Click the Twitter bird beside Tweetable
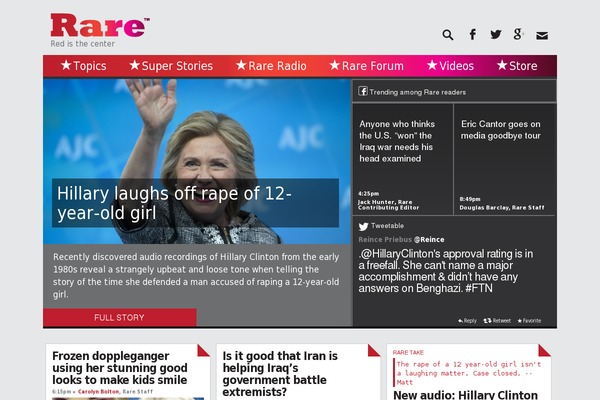600x400 pixels. (364, 226)
